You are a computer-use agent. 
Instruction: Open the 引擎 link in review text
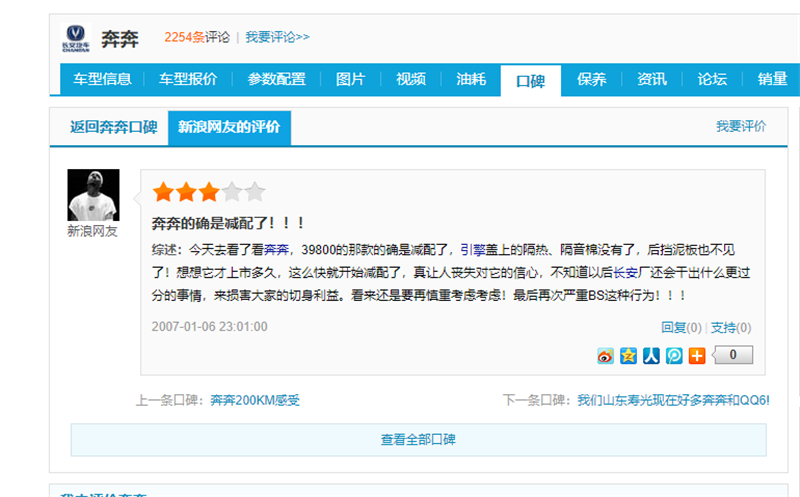472,250
